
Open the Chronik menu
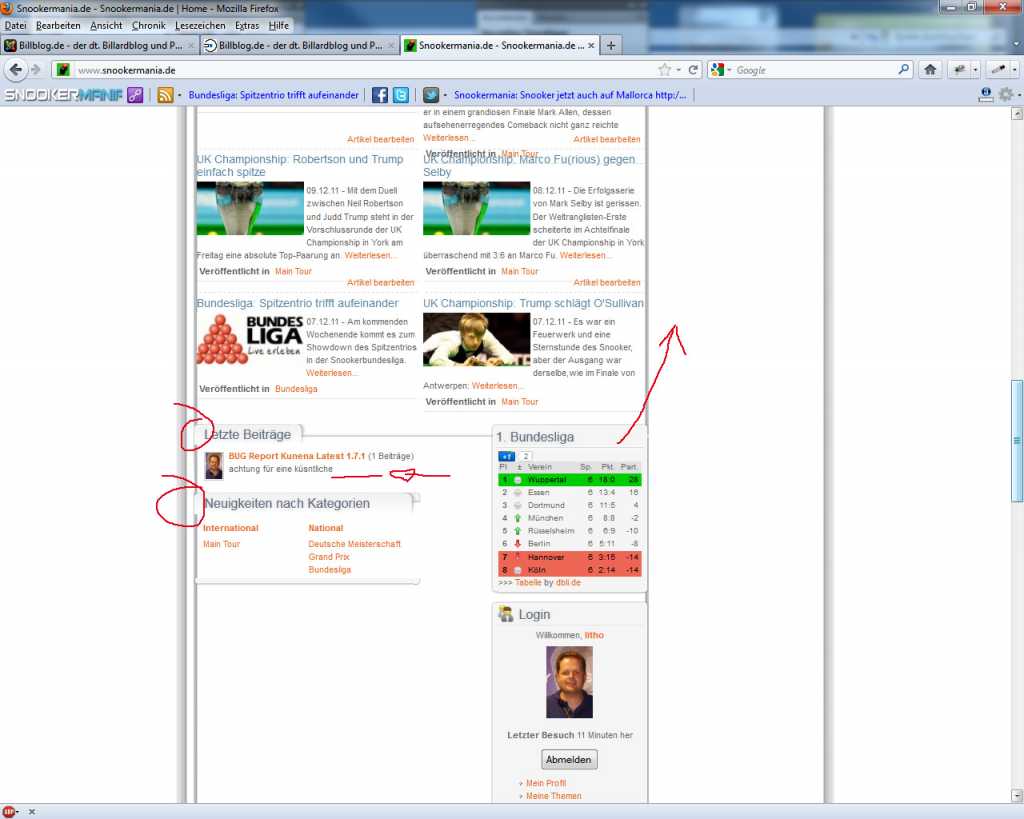tap(149, 25)
